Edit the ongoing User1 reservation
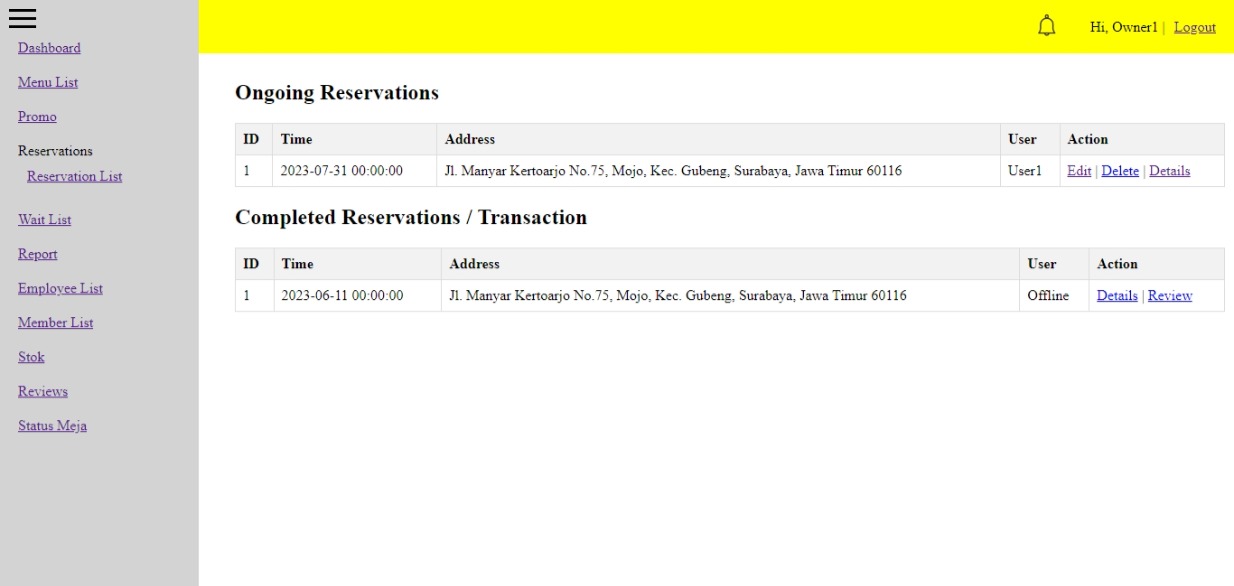 coord(1079,171)
